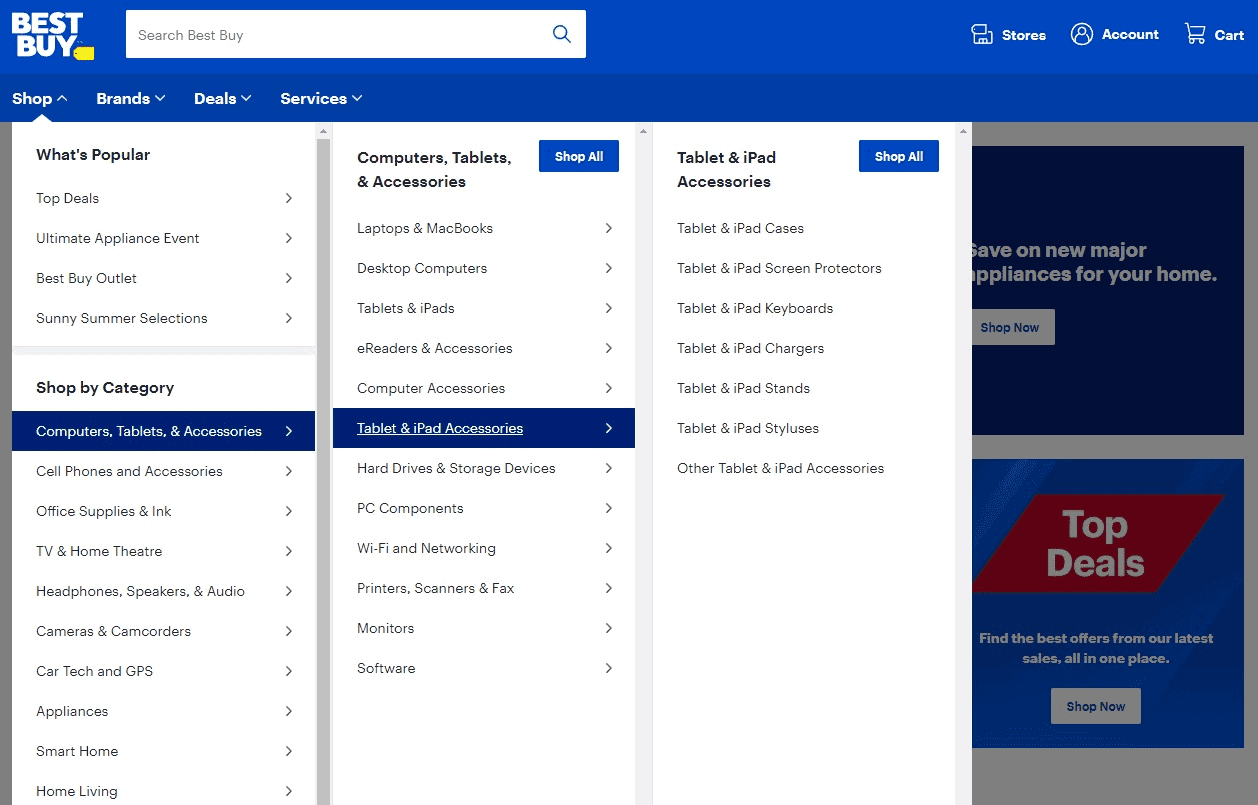Image resolution: width=1258 pixels, height=805 pixels.
Task: Click the Search Best Buy input field
Action: click(x=330, y=33)
